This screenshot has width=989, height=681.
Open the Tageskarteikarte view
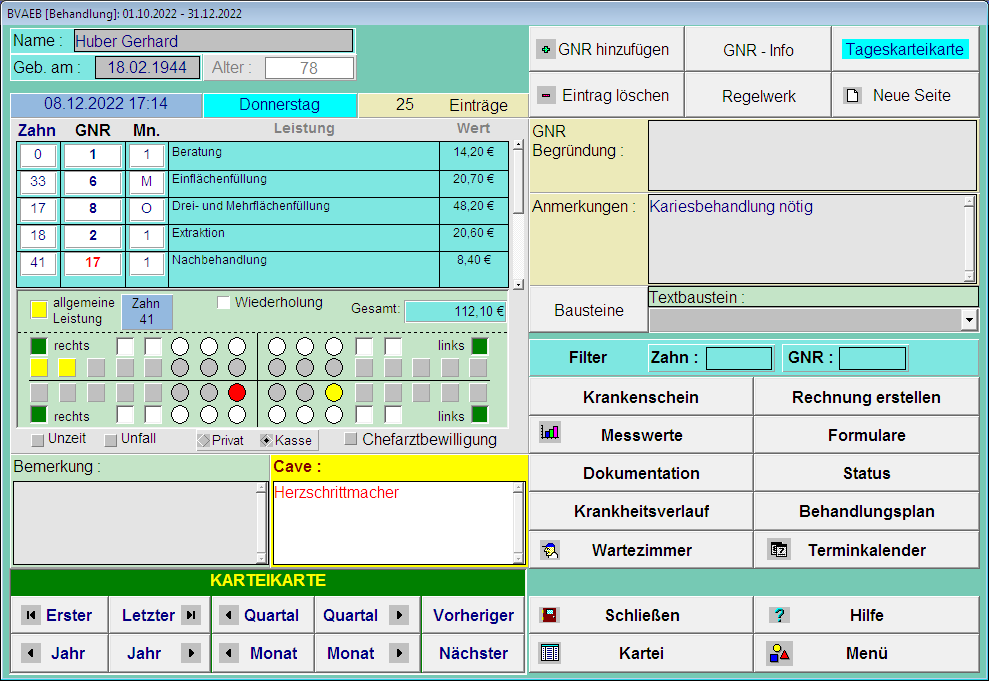904,49
